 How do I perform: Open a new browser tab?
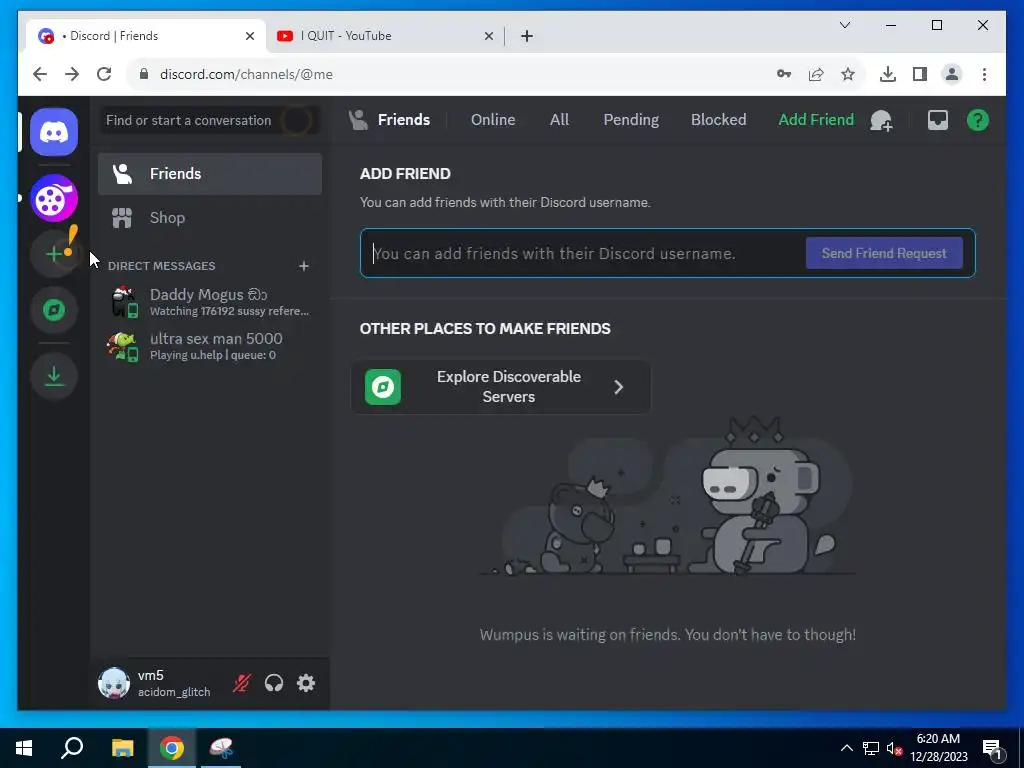[527, 37]
